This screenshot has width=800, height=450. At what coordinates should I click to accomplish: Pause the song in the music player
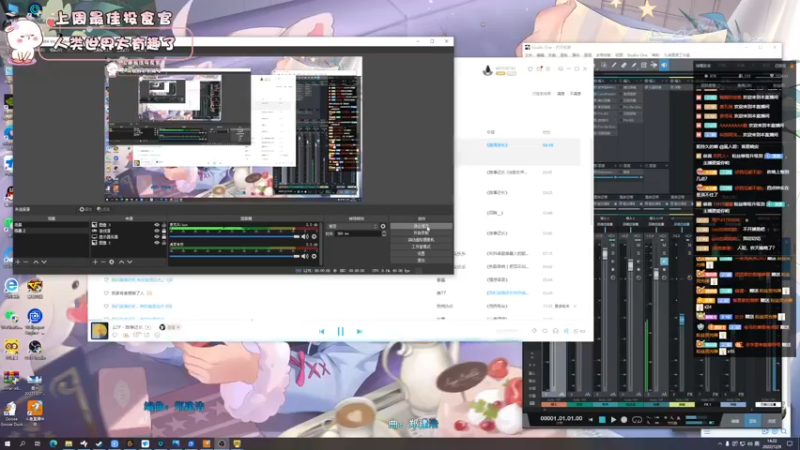click(x=340, y=332)
